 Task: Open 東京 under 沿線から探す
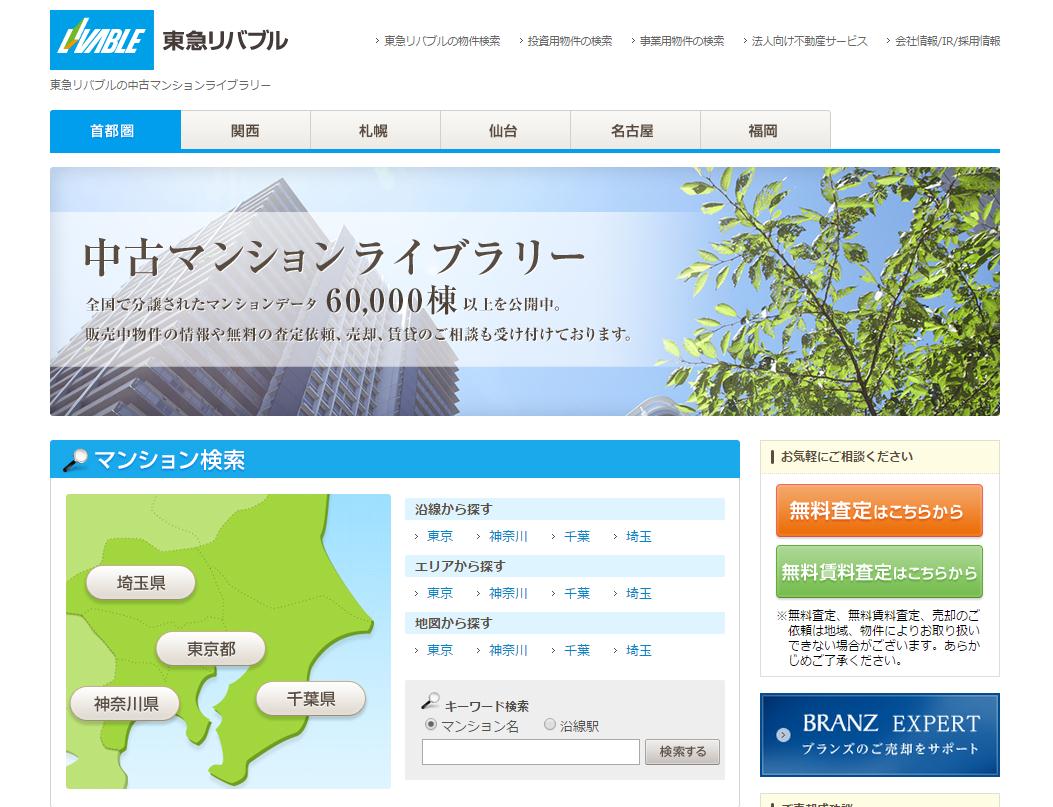[x=440, y=536]
